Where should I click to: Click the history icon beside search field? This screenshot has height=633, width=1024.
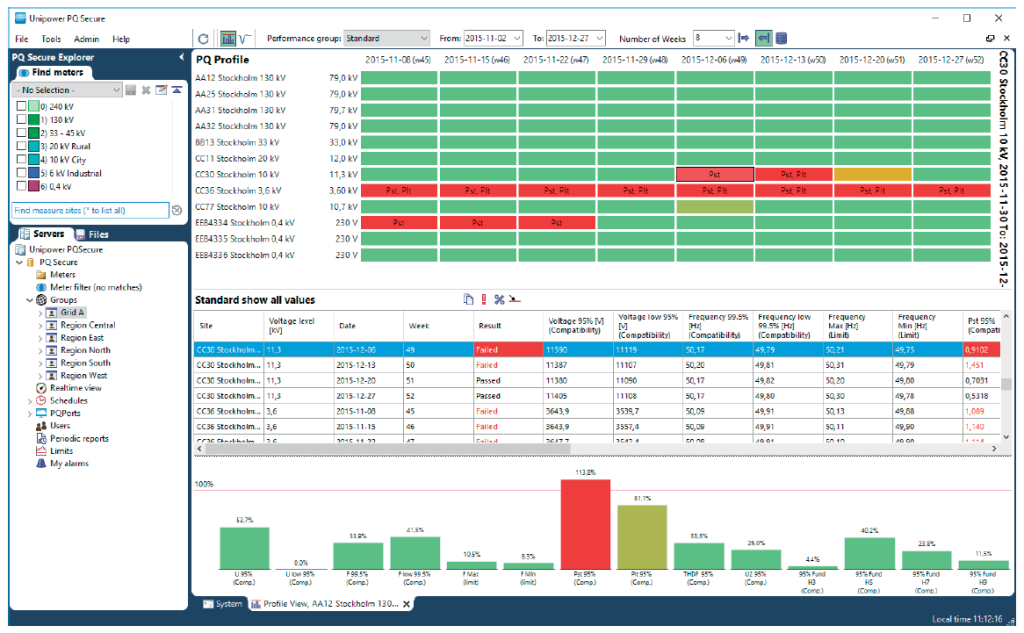tap(177, 211)
